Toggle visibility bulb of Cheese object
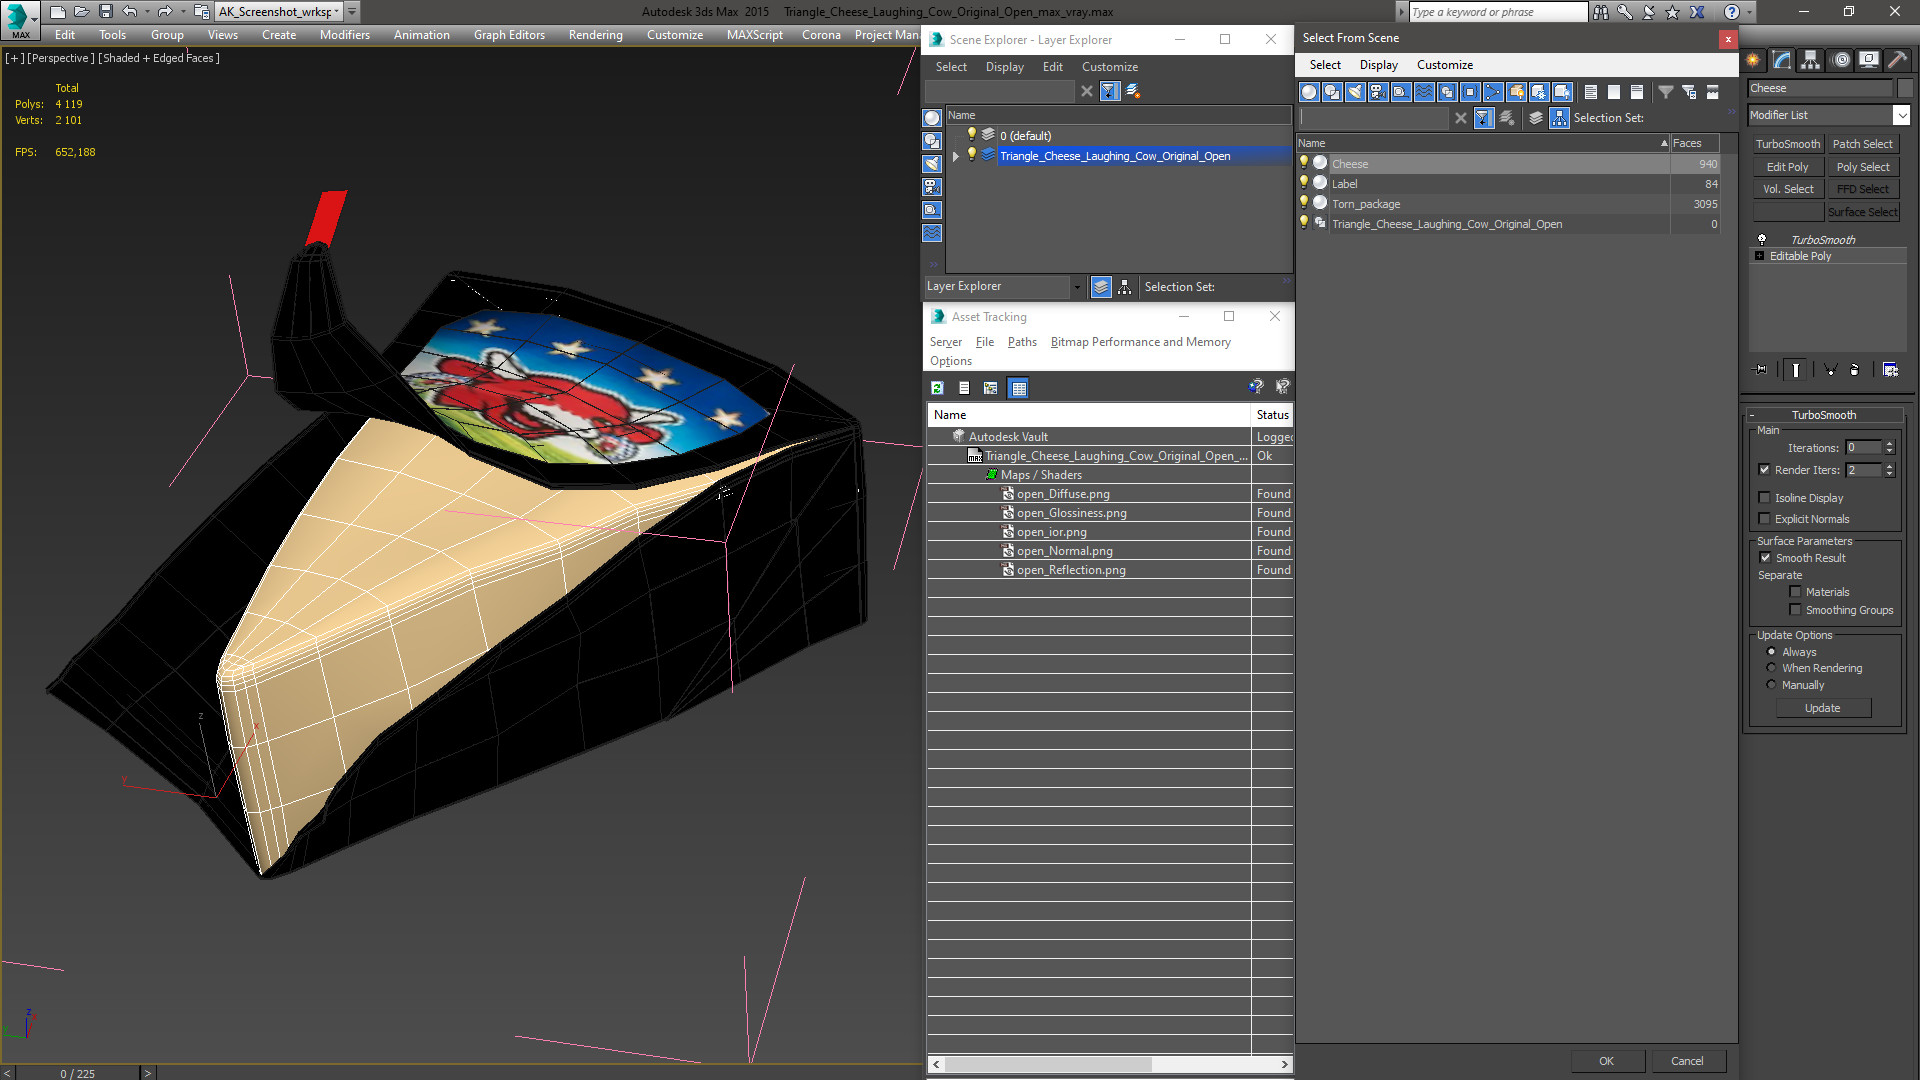 click(x=1304, y=163)
